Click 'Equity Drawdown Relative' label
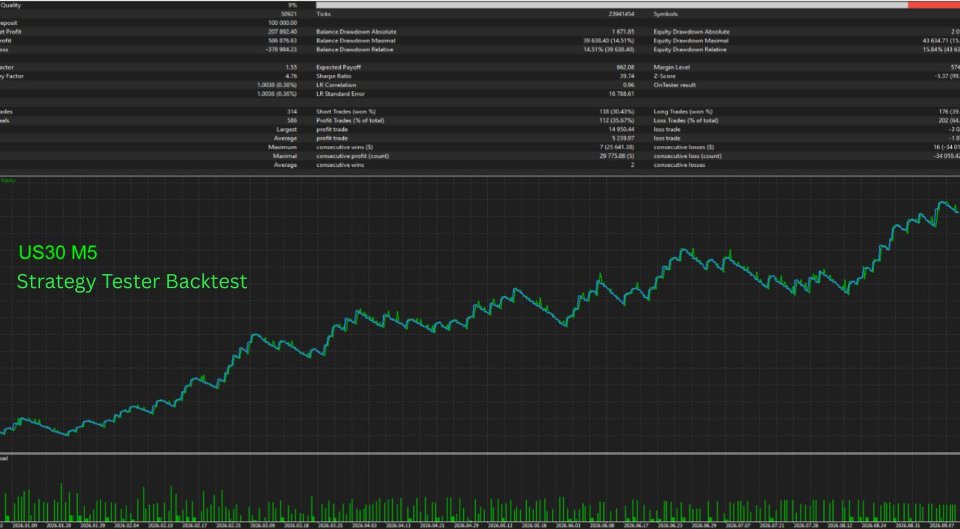 pyautogui.click(x=691, y=50)
